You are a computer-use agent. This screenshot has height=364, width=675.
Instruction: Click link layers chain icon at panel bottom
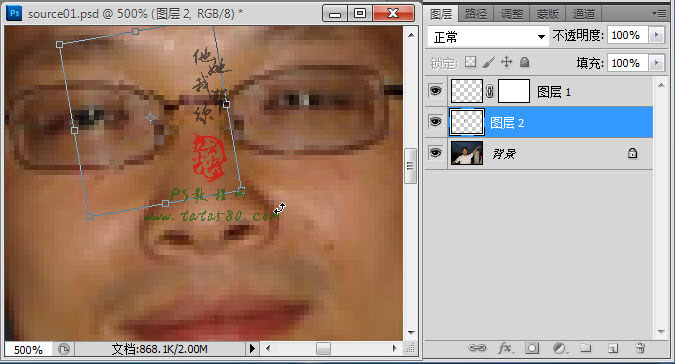(477, 348)
